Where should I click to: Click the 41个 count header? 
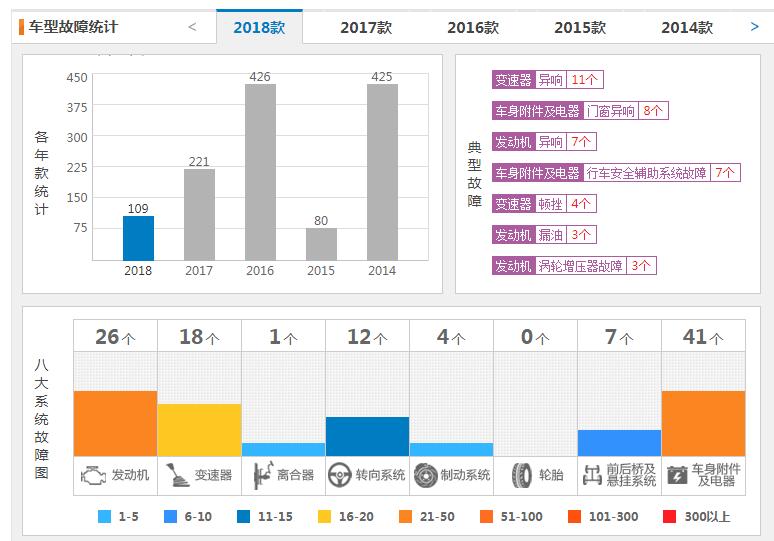pyautogui.click(x=703, y=337)
